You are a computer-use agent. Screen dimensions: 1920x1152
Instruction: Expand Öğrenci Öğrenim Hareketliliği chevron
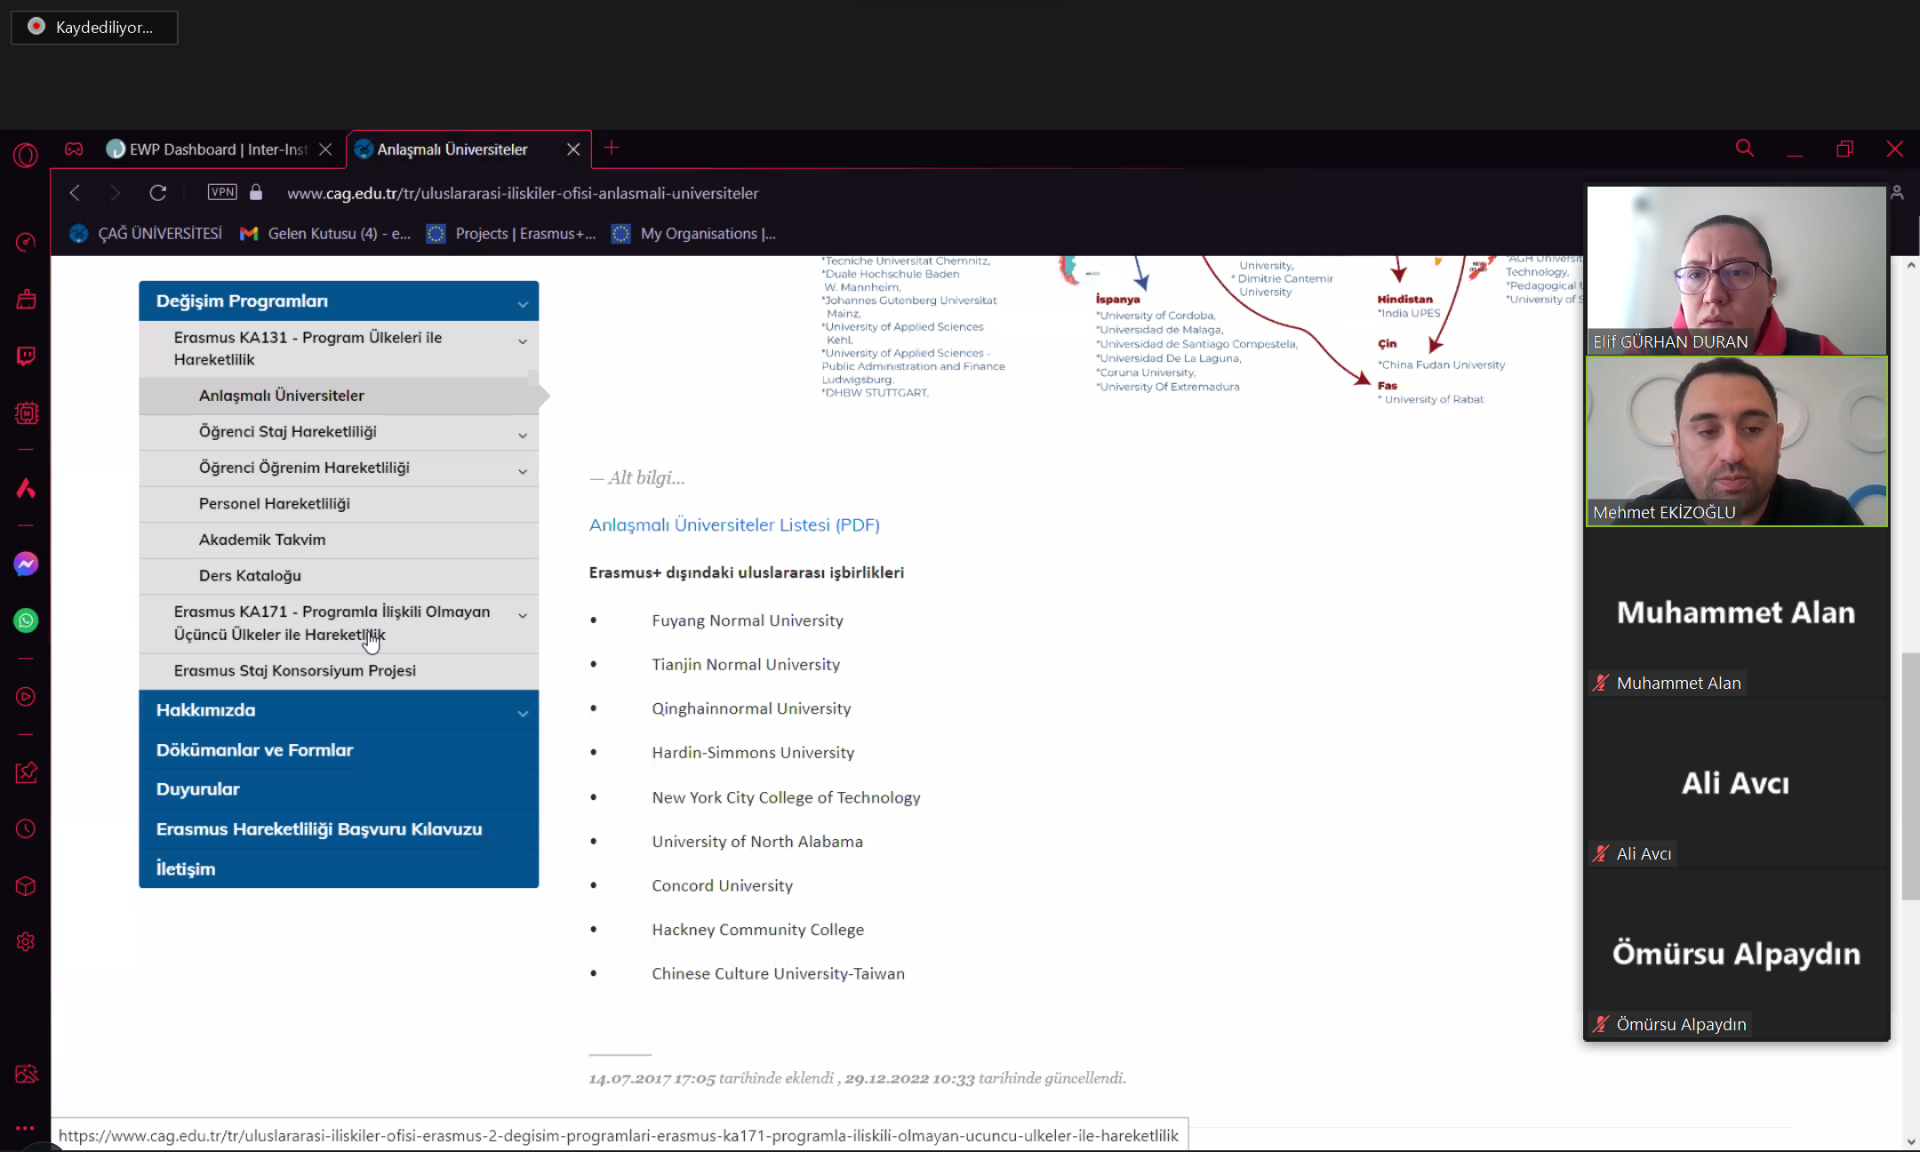[x=522, y=471]
